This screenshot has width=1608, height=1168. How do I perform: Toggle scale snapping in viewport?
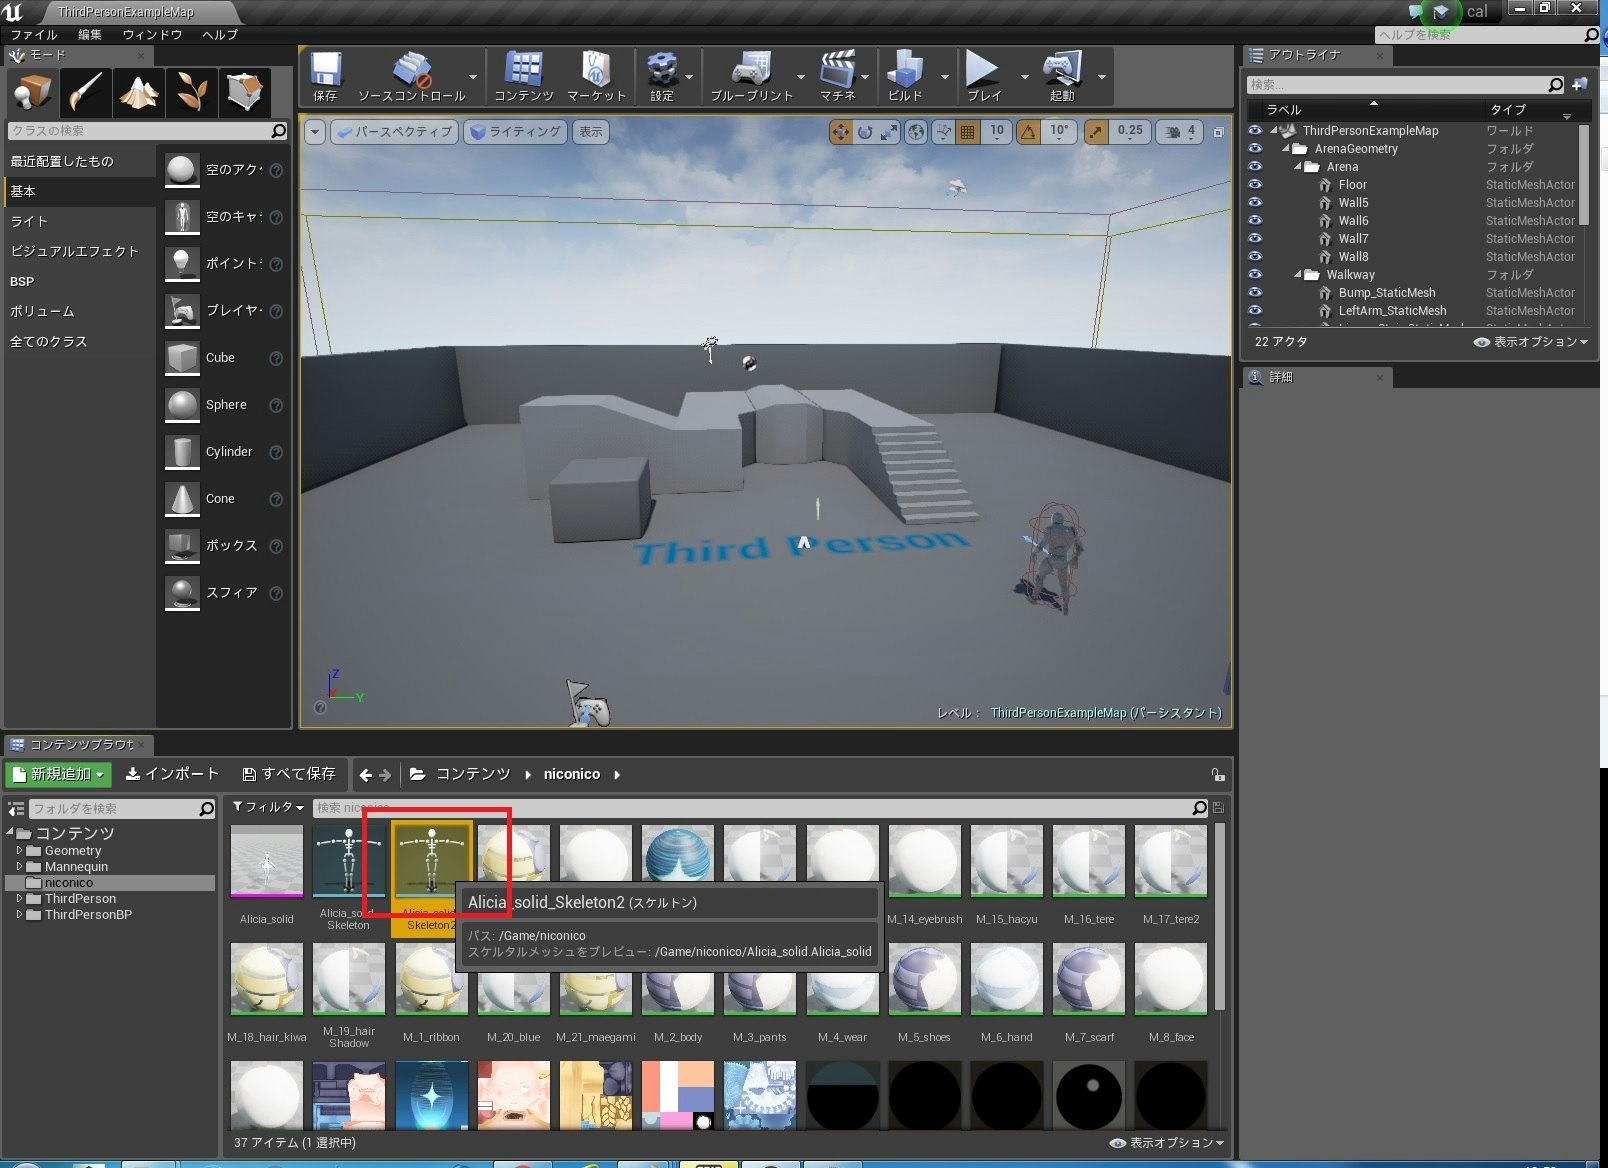click(1096, 132)
